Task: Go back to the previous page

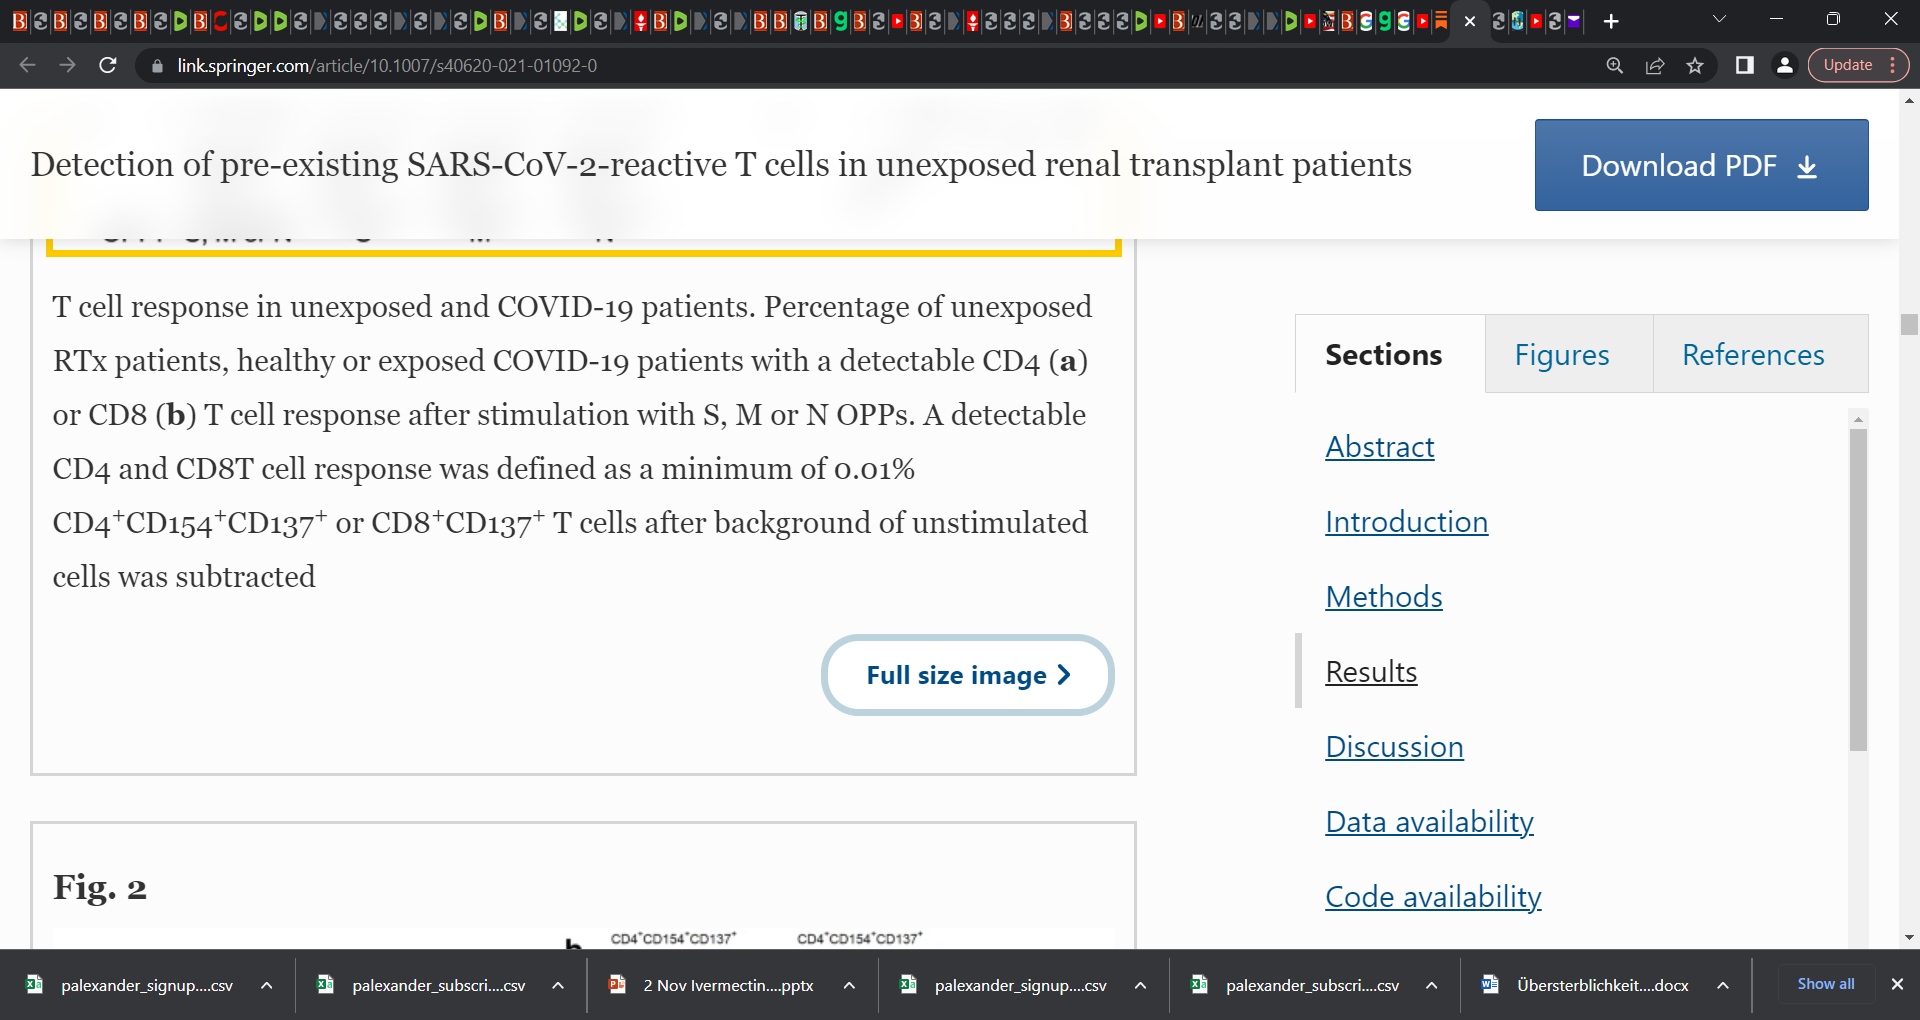Action: tap(27, 66)
